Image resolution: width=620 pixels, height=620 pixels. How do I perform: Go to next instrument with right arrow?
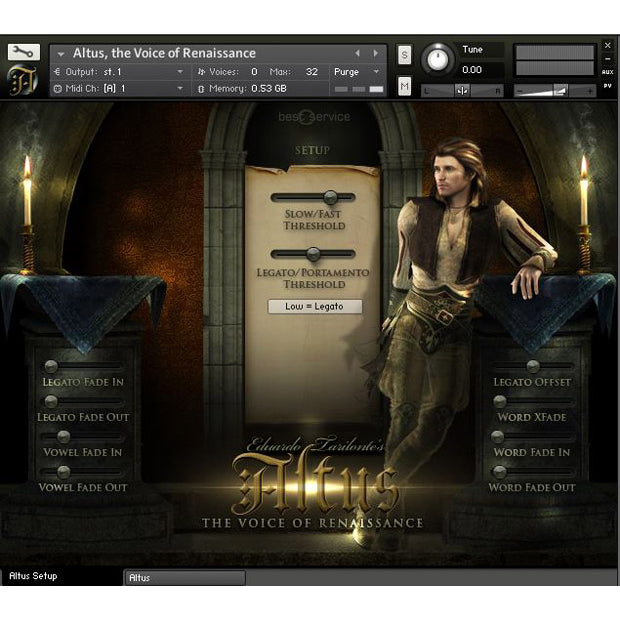[376, 53]
